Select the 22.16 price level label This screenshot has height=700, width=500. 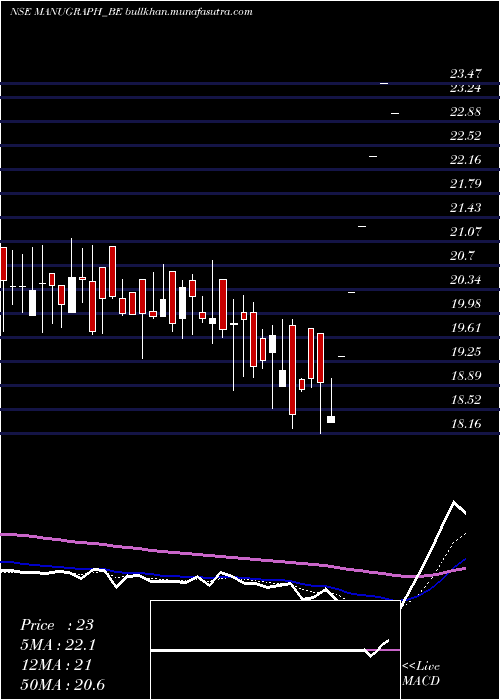tap(465, 160)
